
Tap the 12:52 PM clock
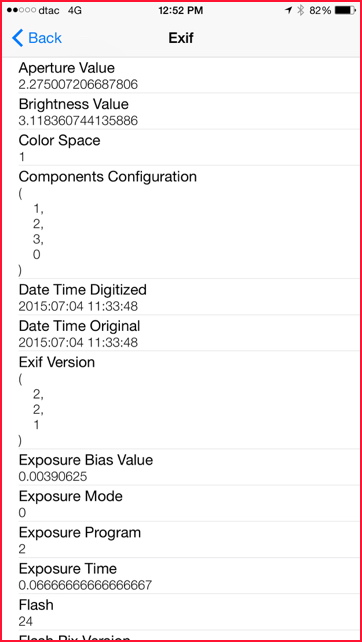click(181, 11)
